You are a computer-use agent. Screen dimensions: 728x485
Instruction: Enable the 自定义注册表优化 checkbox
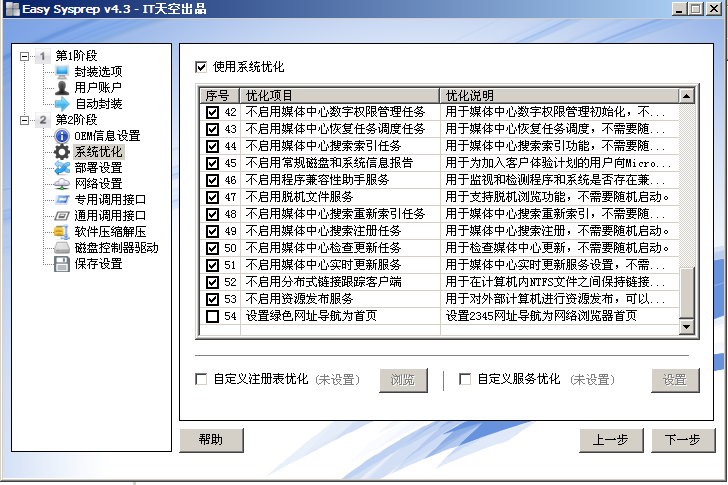point(202,380)
